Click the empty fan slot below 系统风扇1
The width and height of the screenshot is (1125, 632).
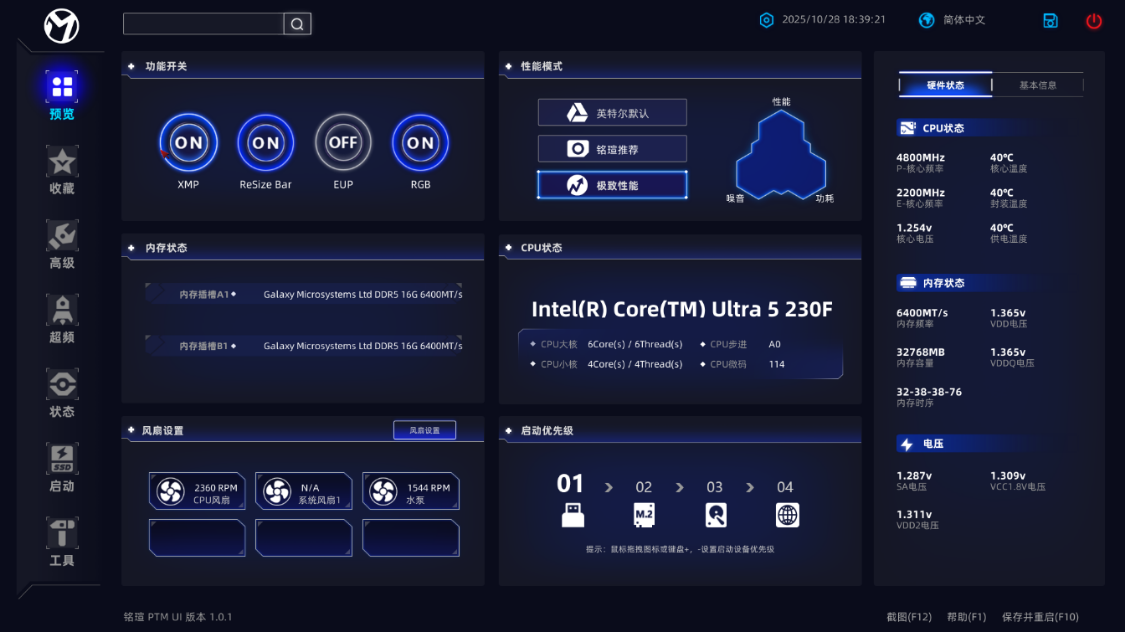303,538
